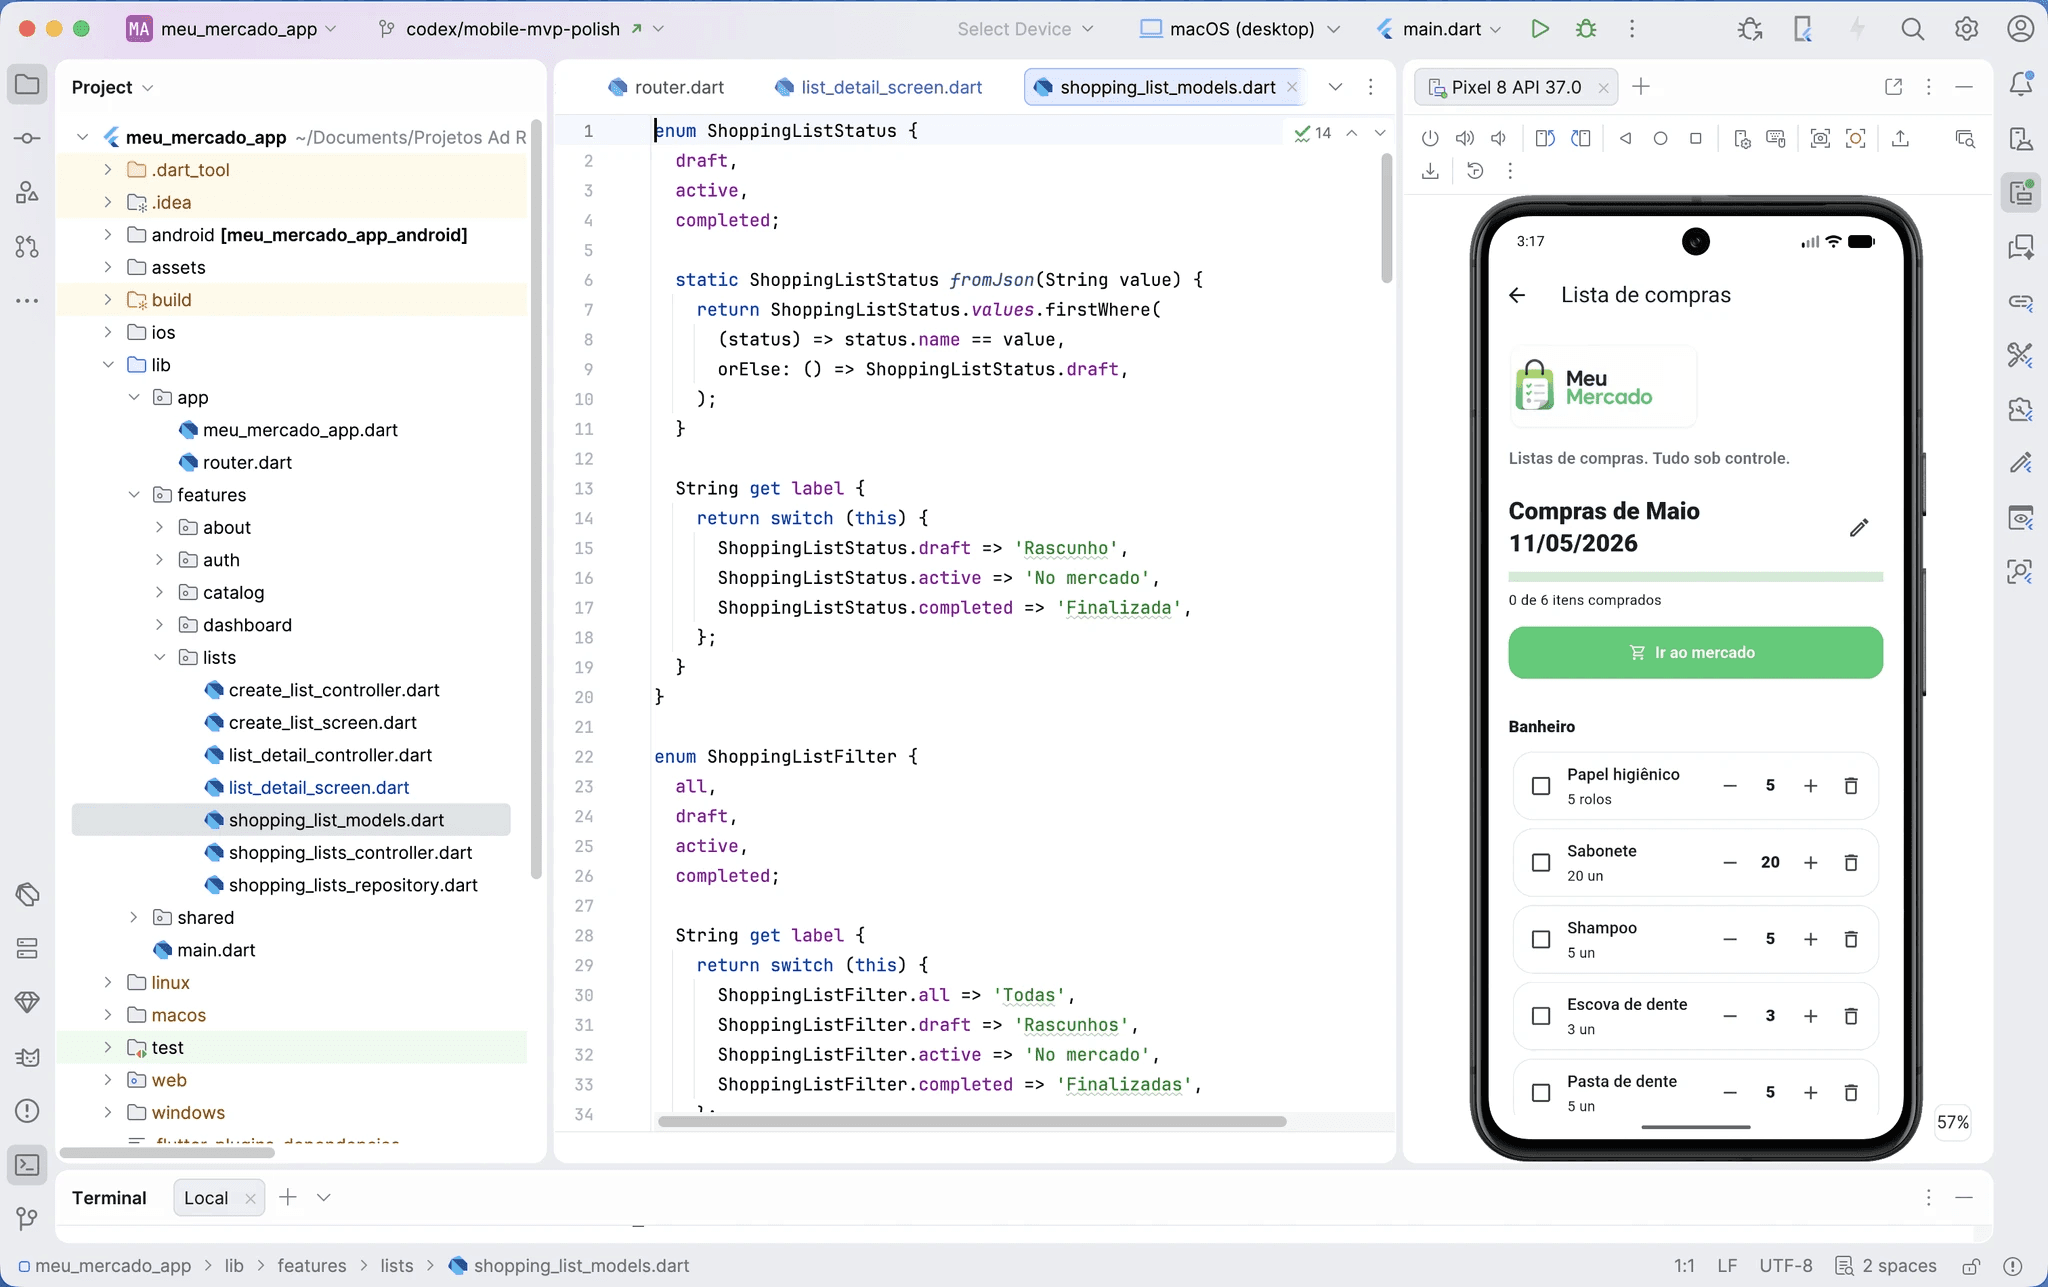Collapse the lib folder
Image resolution: width=2048 pixels, height=1287 pixels.
pos(108,365)
